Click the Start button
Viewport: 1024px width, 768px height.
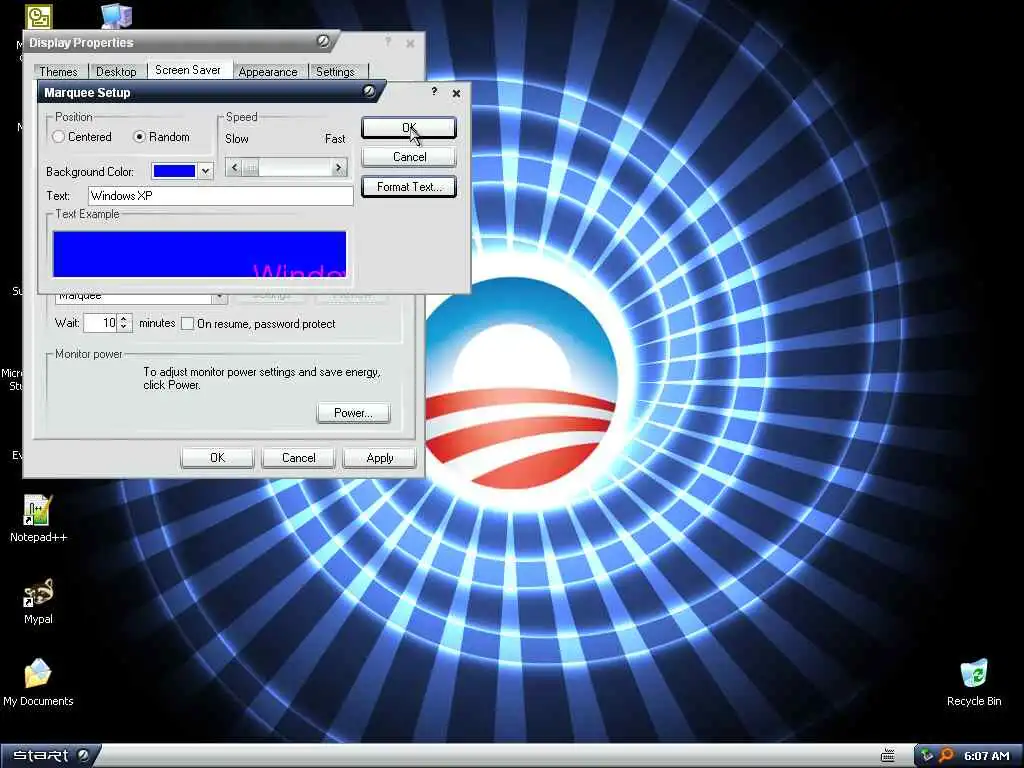click(x=50, y=756)
